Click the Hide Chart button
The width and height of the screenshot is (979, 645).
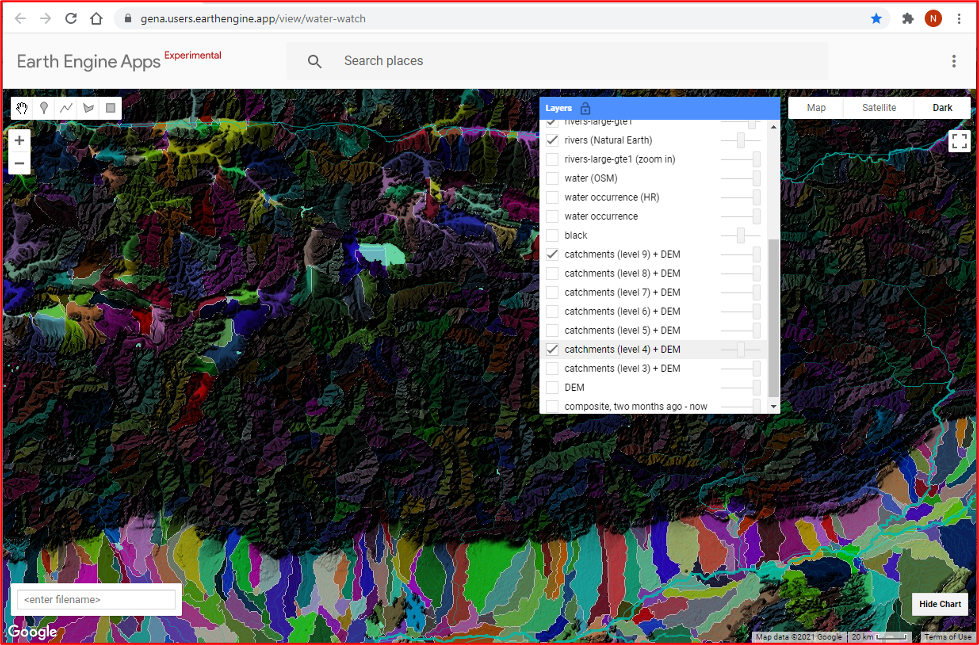pyautogui.click(x=940, y=604)
